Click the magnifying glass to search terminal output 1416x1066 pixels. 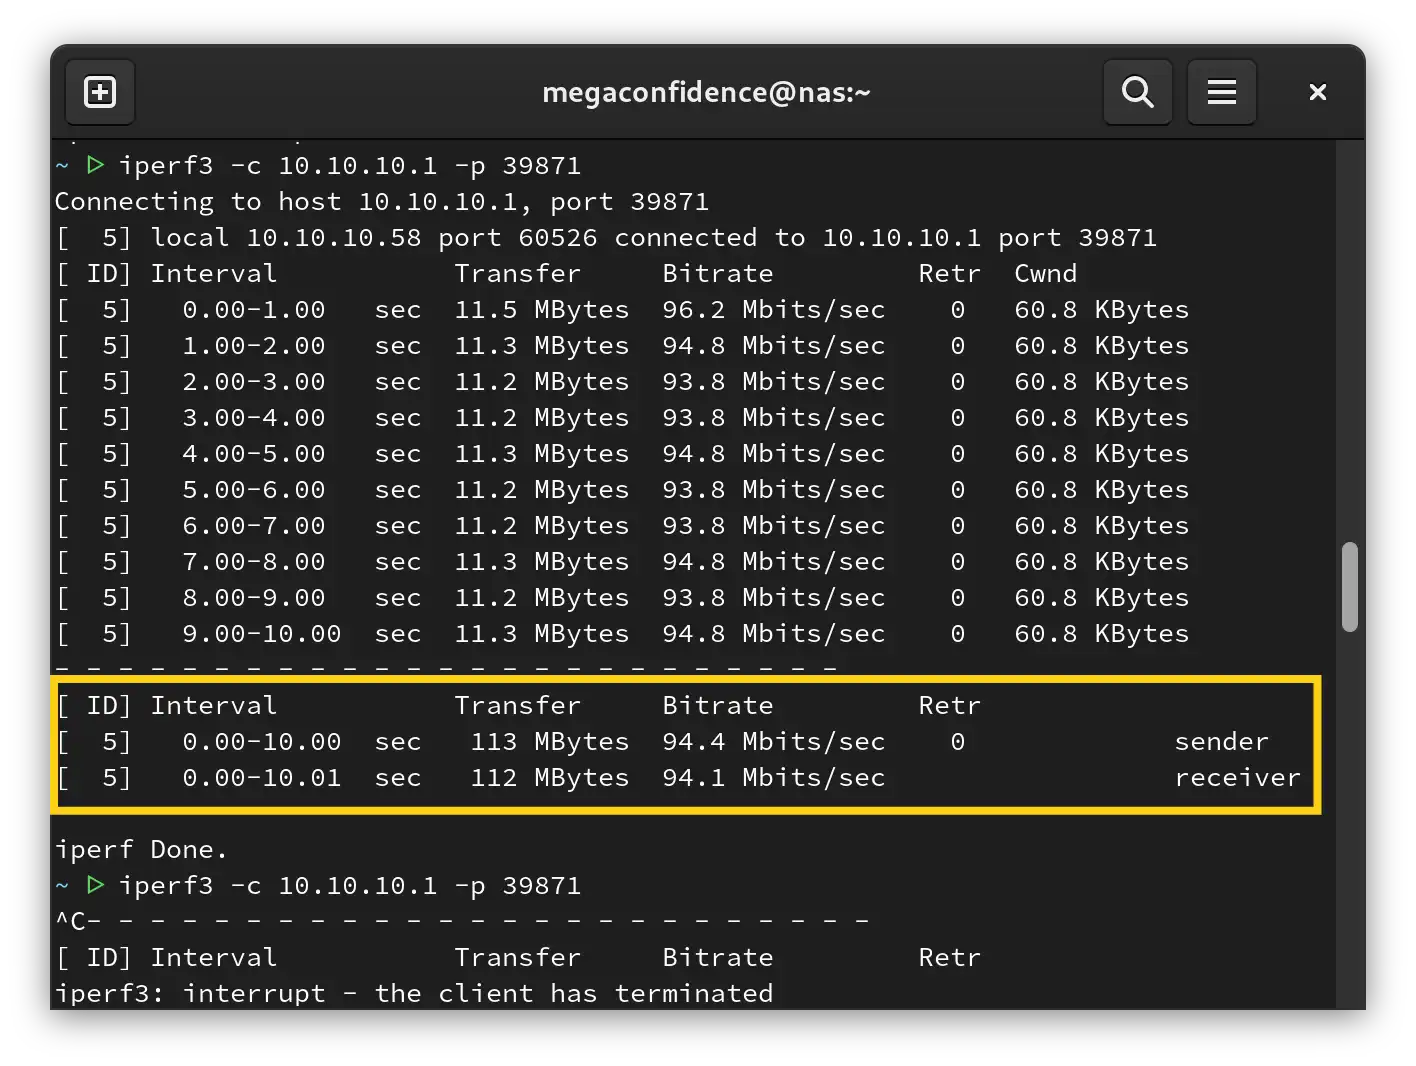(1137, 91)
